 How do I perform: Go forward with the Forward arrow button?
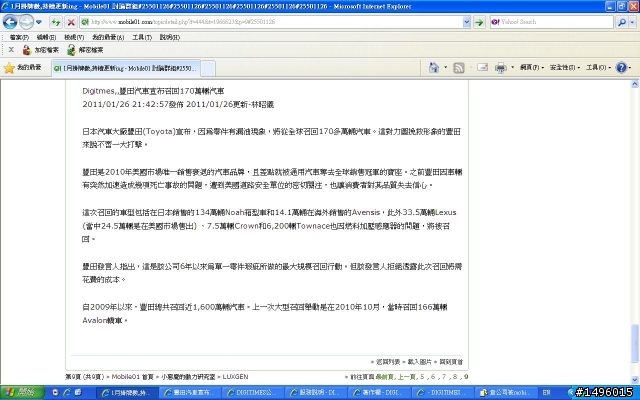(x=26, y=22)
